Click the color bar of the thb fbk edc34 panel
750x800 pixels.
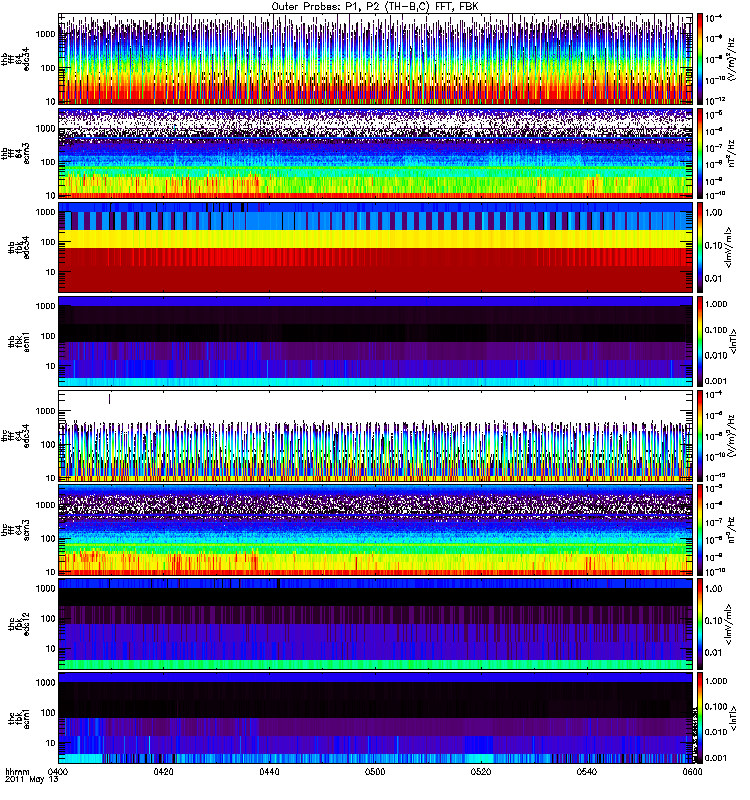point(700,247)
